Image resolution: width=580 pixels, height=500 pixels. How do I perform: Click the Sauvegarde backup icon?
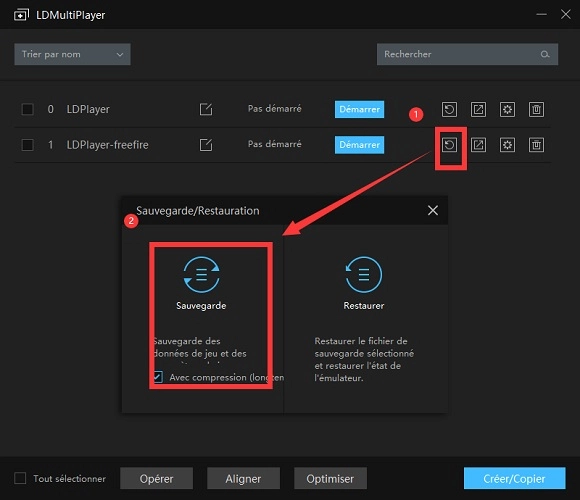point(201,274)
